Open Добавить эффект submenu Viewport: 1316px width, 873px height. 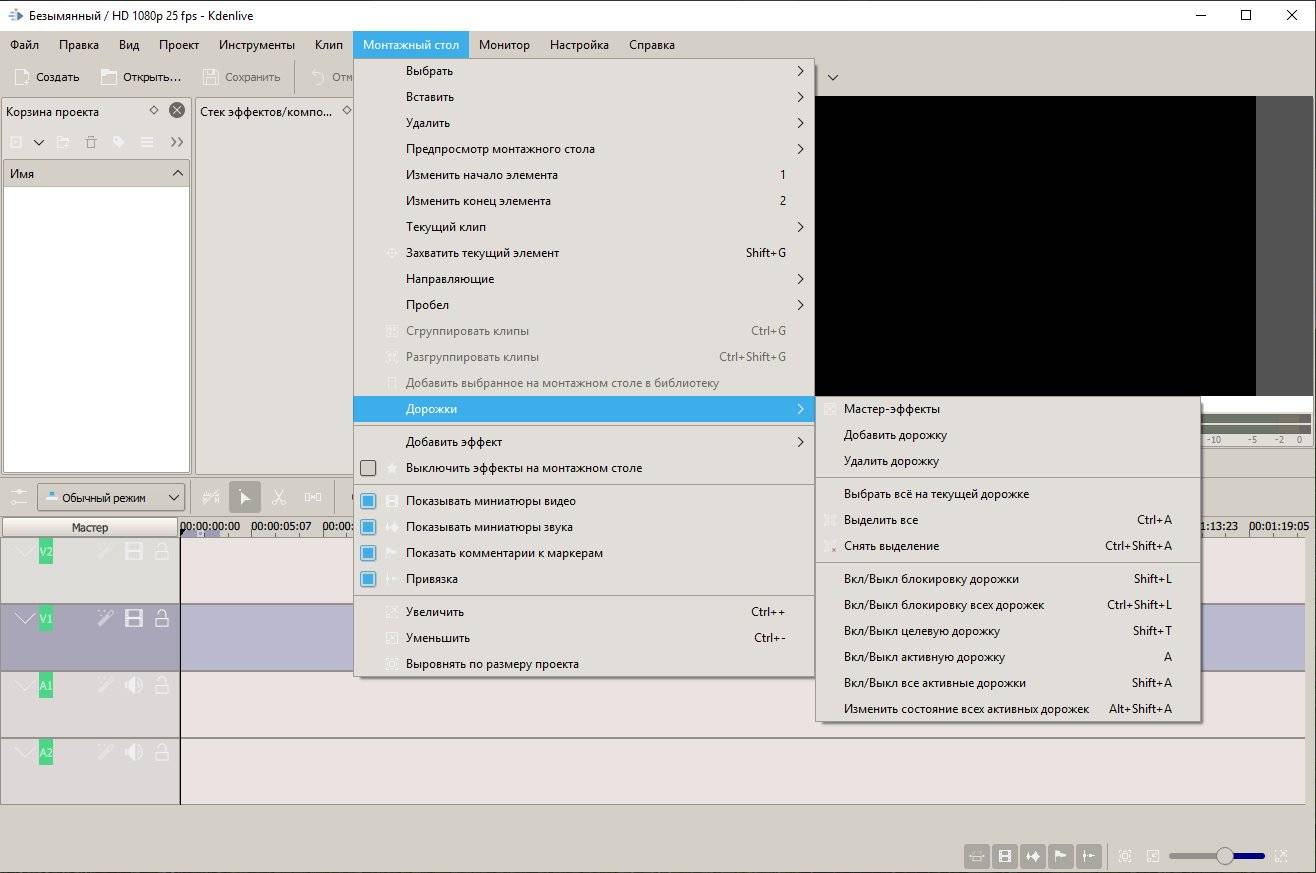point(584,442)
